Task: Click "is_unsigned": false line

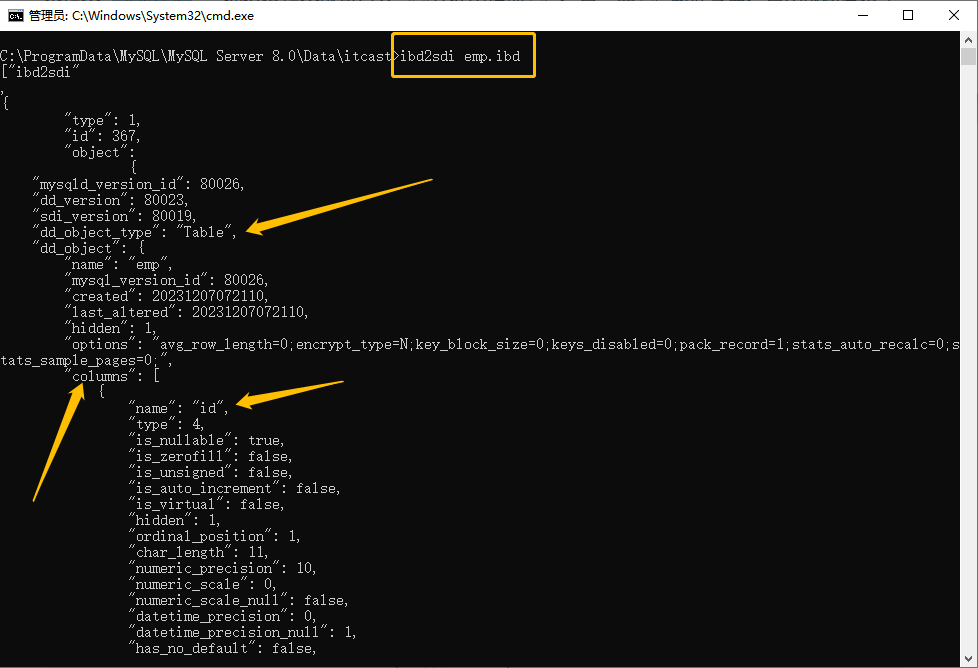Action: [x=210, y=472]
